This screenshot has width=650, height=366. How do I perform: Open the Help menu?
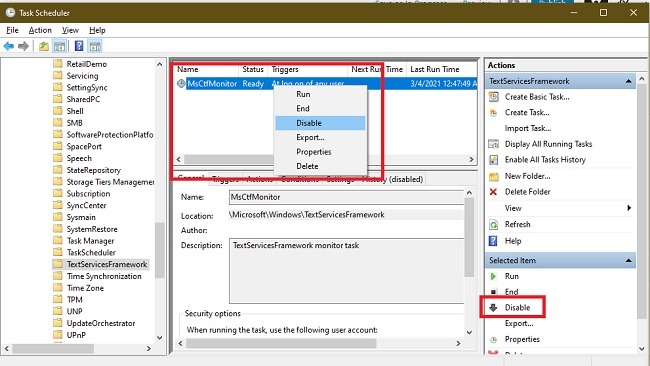(97, 30)
